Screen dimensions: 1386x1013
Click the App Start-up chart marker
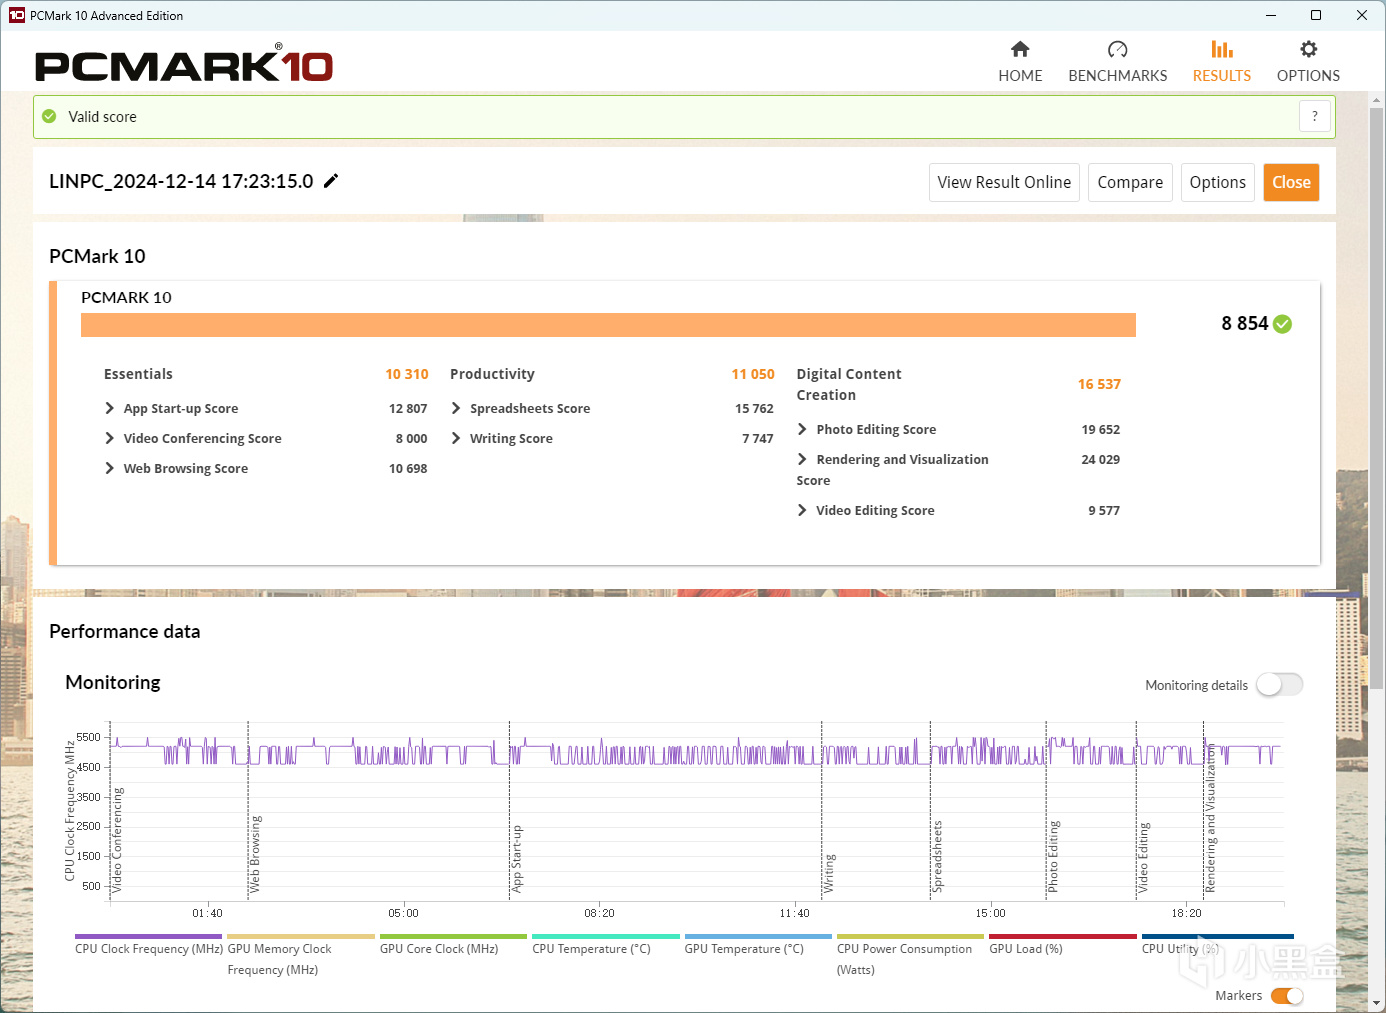point(517,858)
